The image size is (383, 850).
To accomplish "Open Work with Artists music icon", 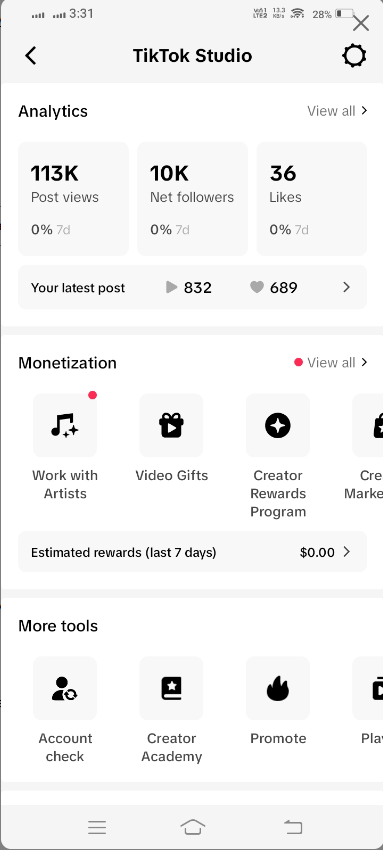I will 65,425.
